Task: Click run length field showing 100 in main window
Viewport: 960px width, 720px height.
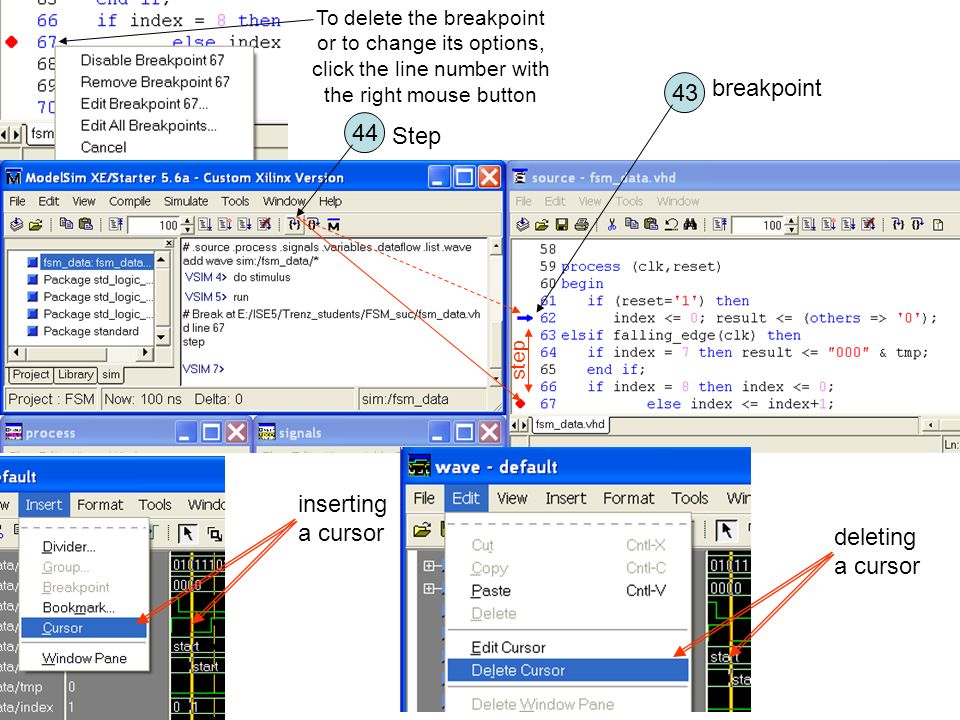Action: 155,225
